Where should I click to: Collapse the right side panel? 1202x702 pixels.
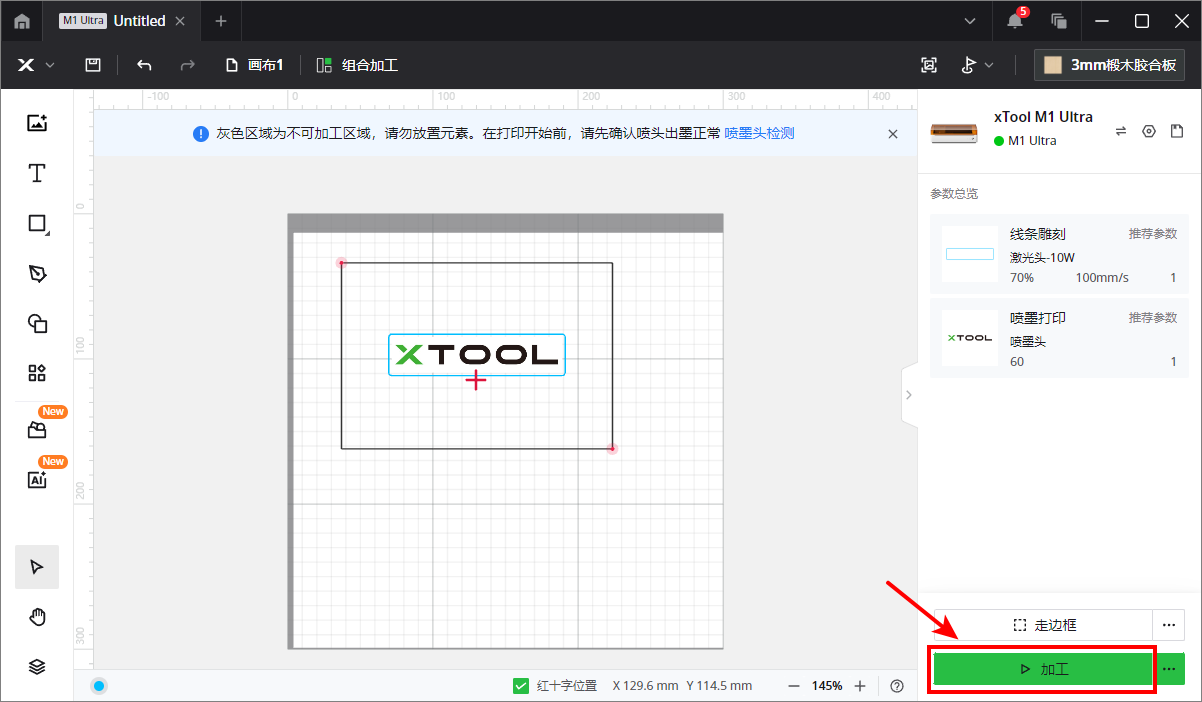coord(908,394)
